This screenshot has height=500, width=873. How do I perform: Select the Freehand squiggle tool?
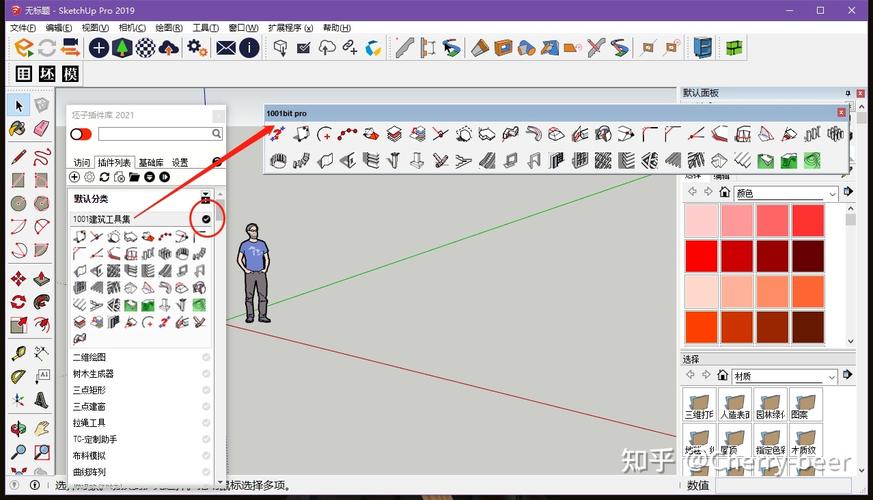[x=41, y=157]
